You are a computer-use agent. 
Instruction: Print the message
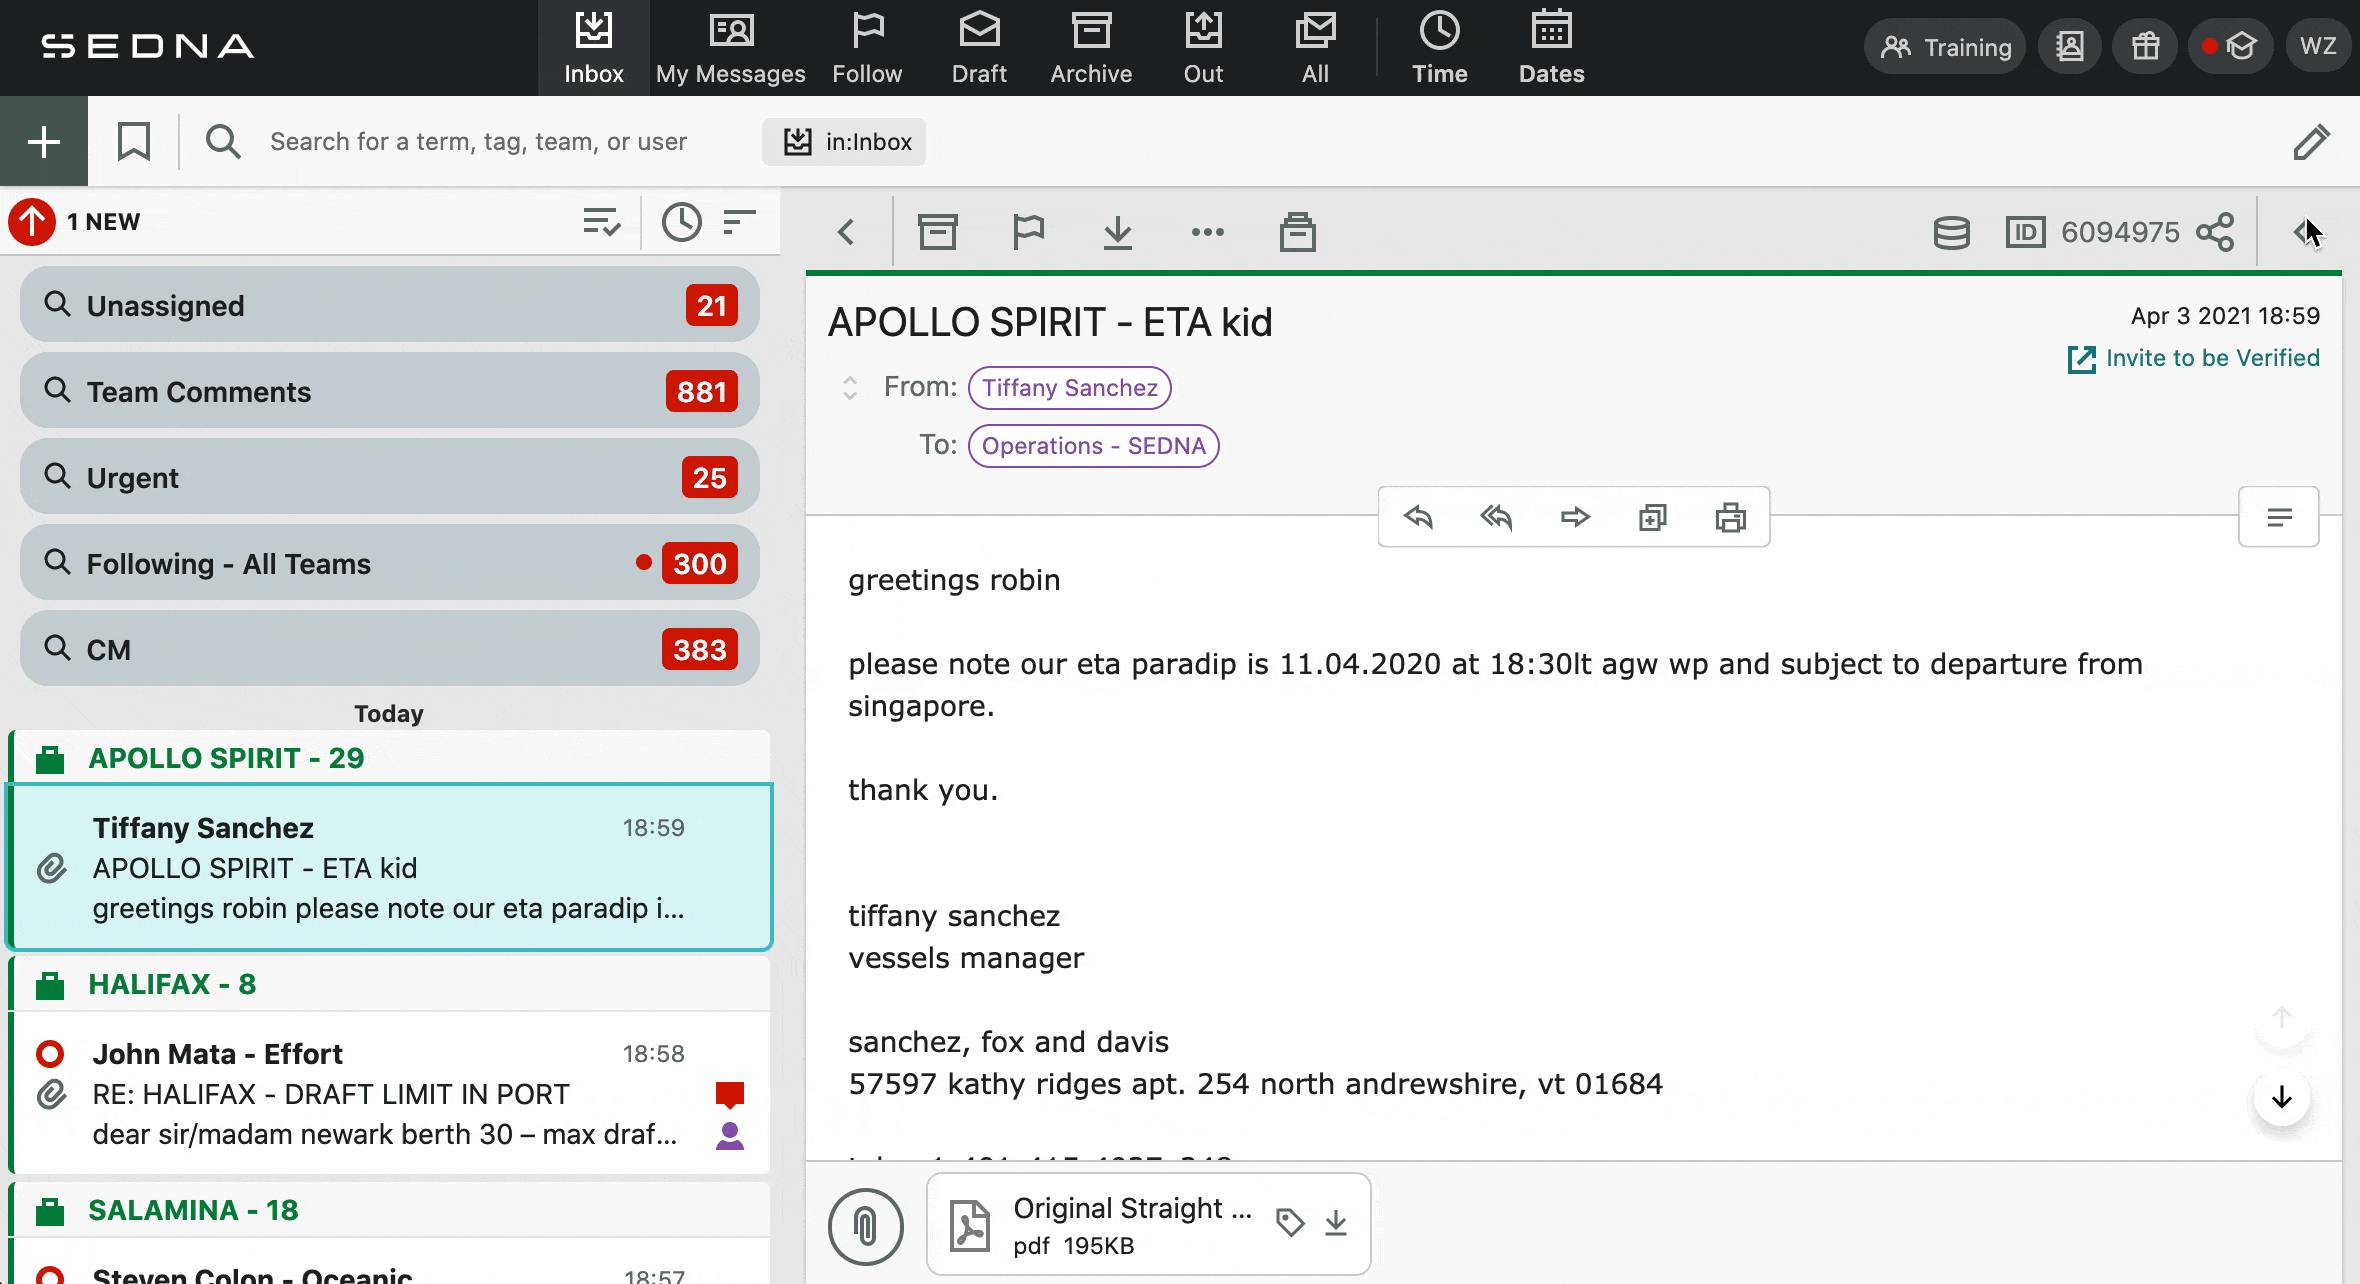[x=1730, y=517]
